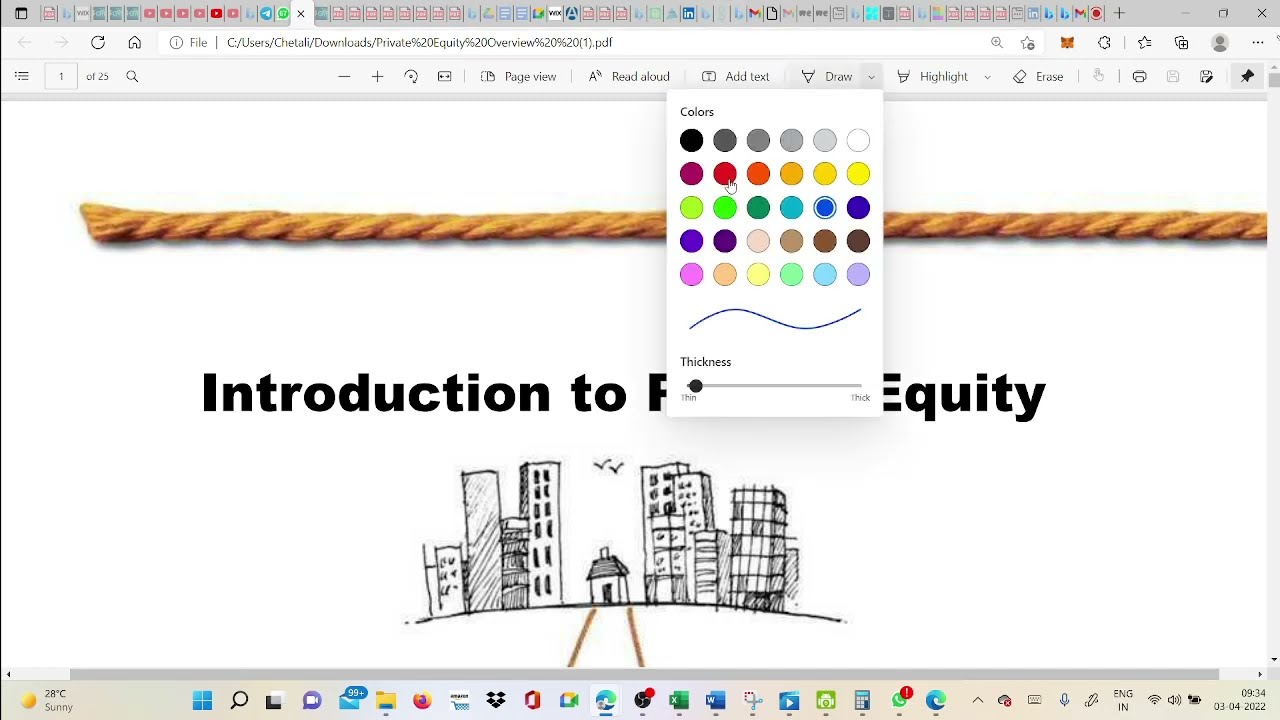Rotate the PDF page
The height and width of the screenshot is (720, 1280).
tap(411, 76)
